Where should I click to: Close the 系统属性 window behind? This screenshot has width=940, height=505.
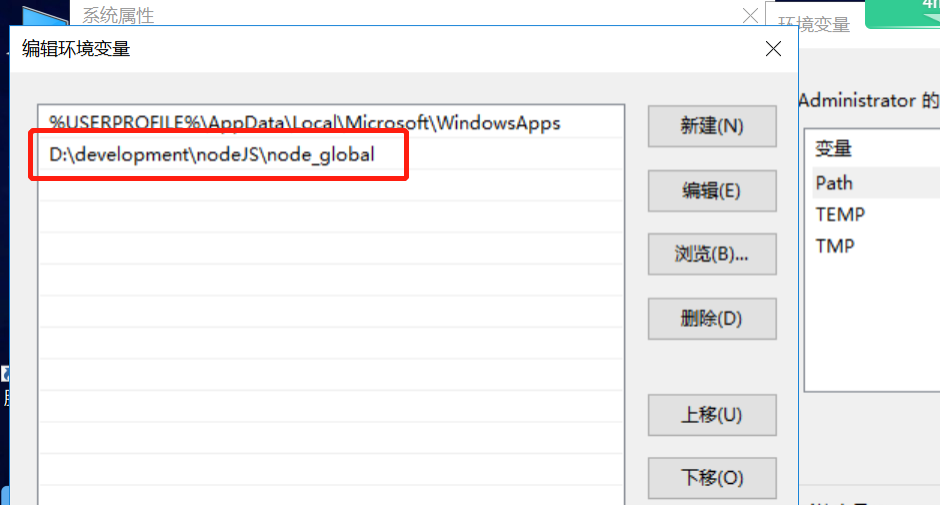point(750,15)
